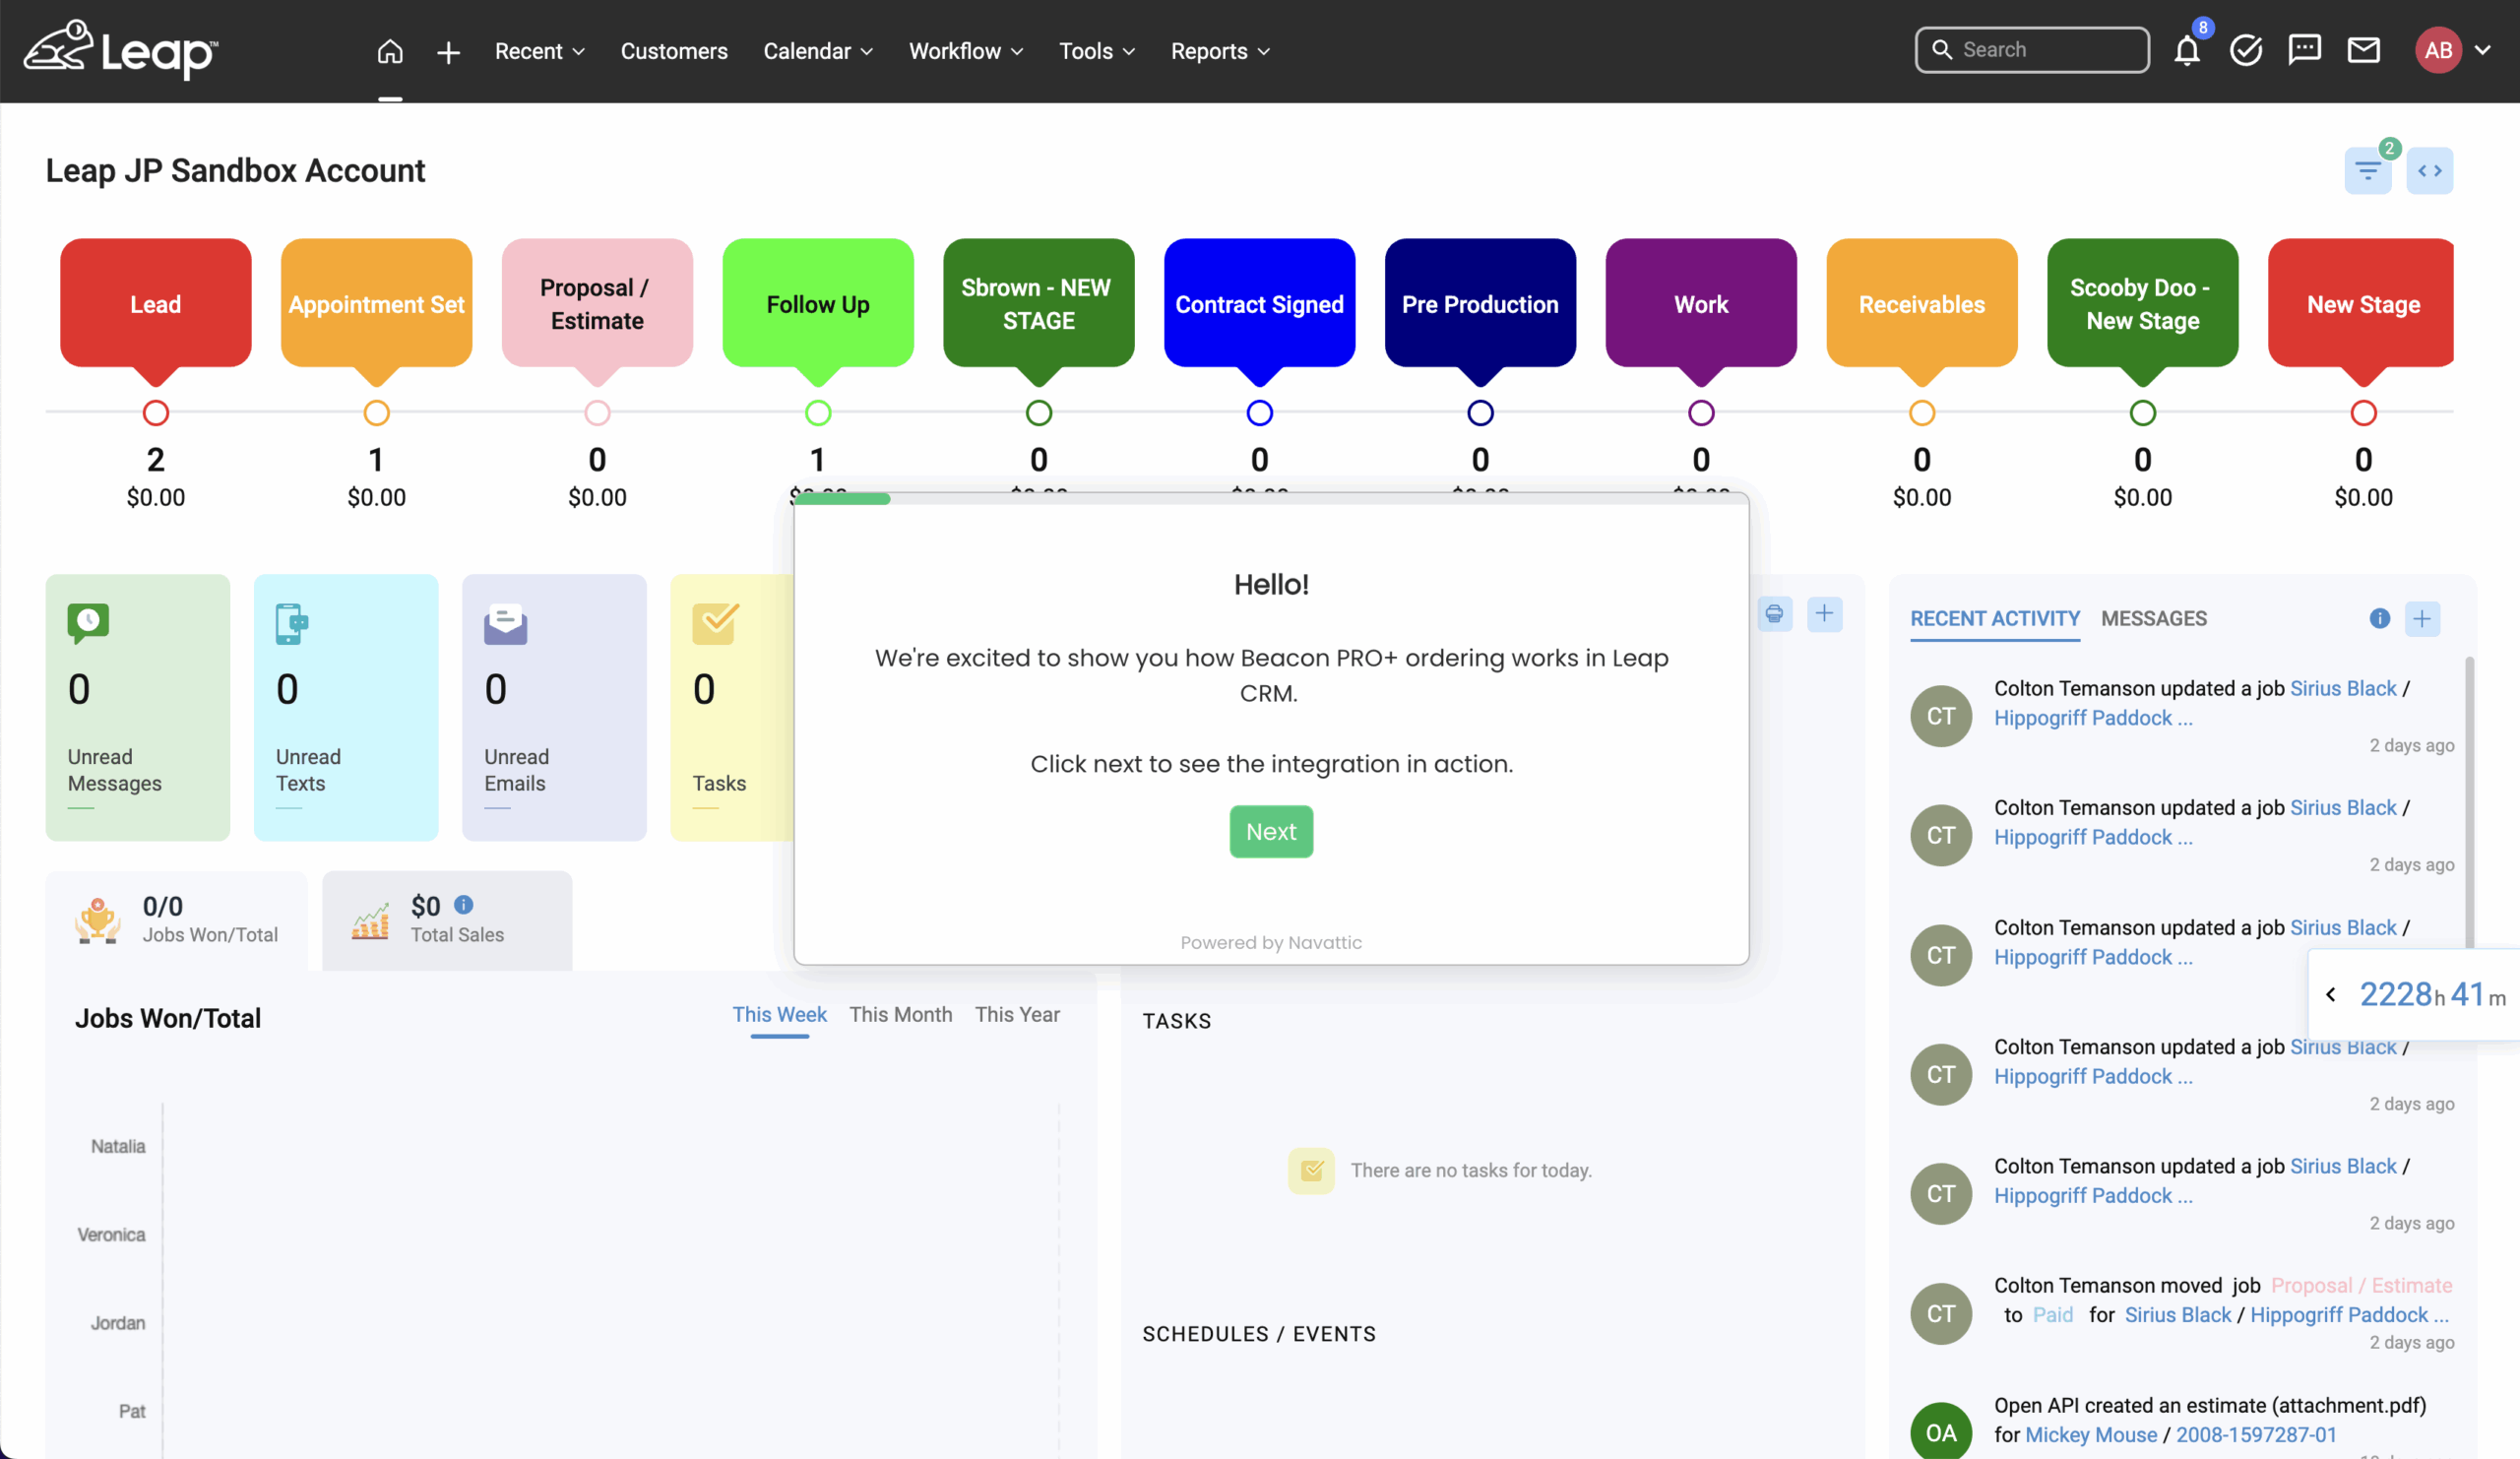Open the Jobs Won/Total stat card

coord(177,920)
